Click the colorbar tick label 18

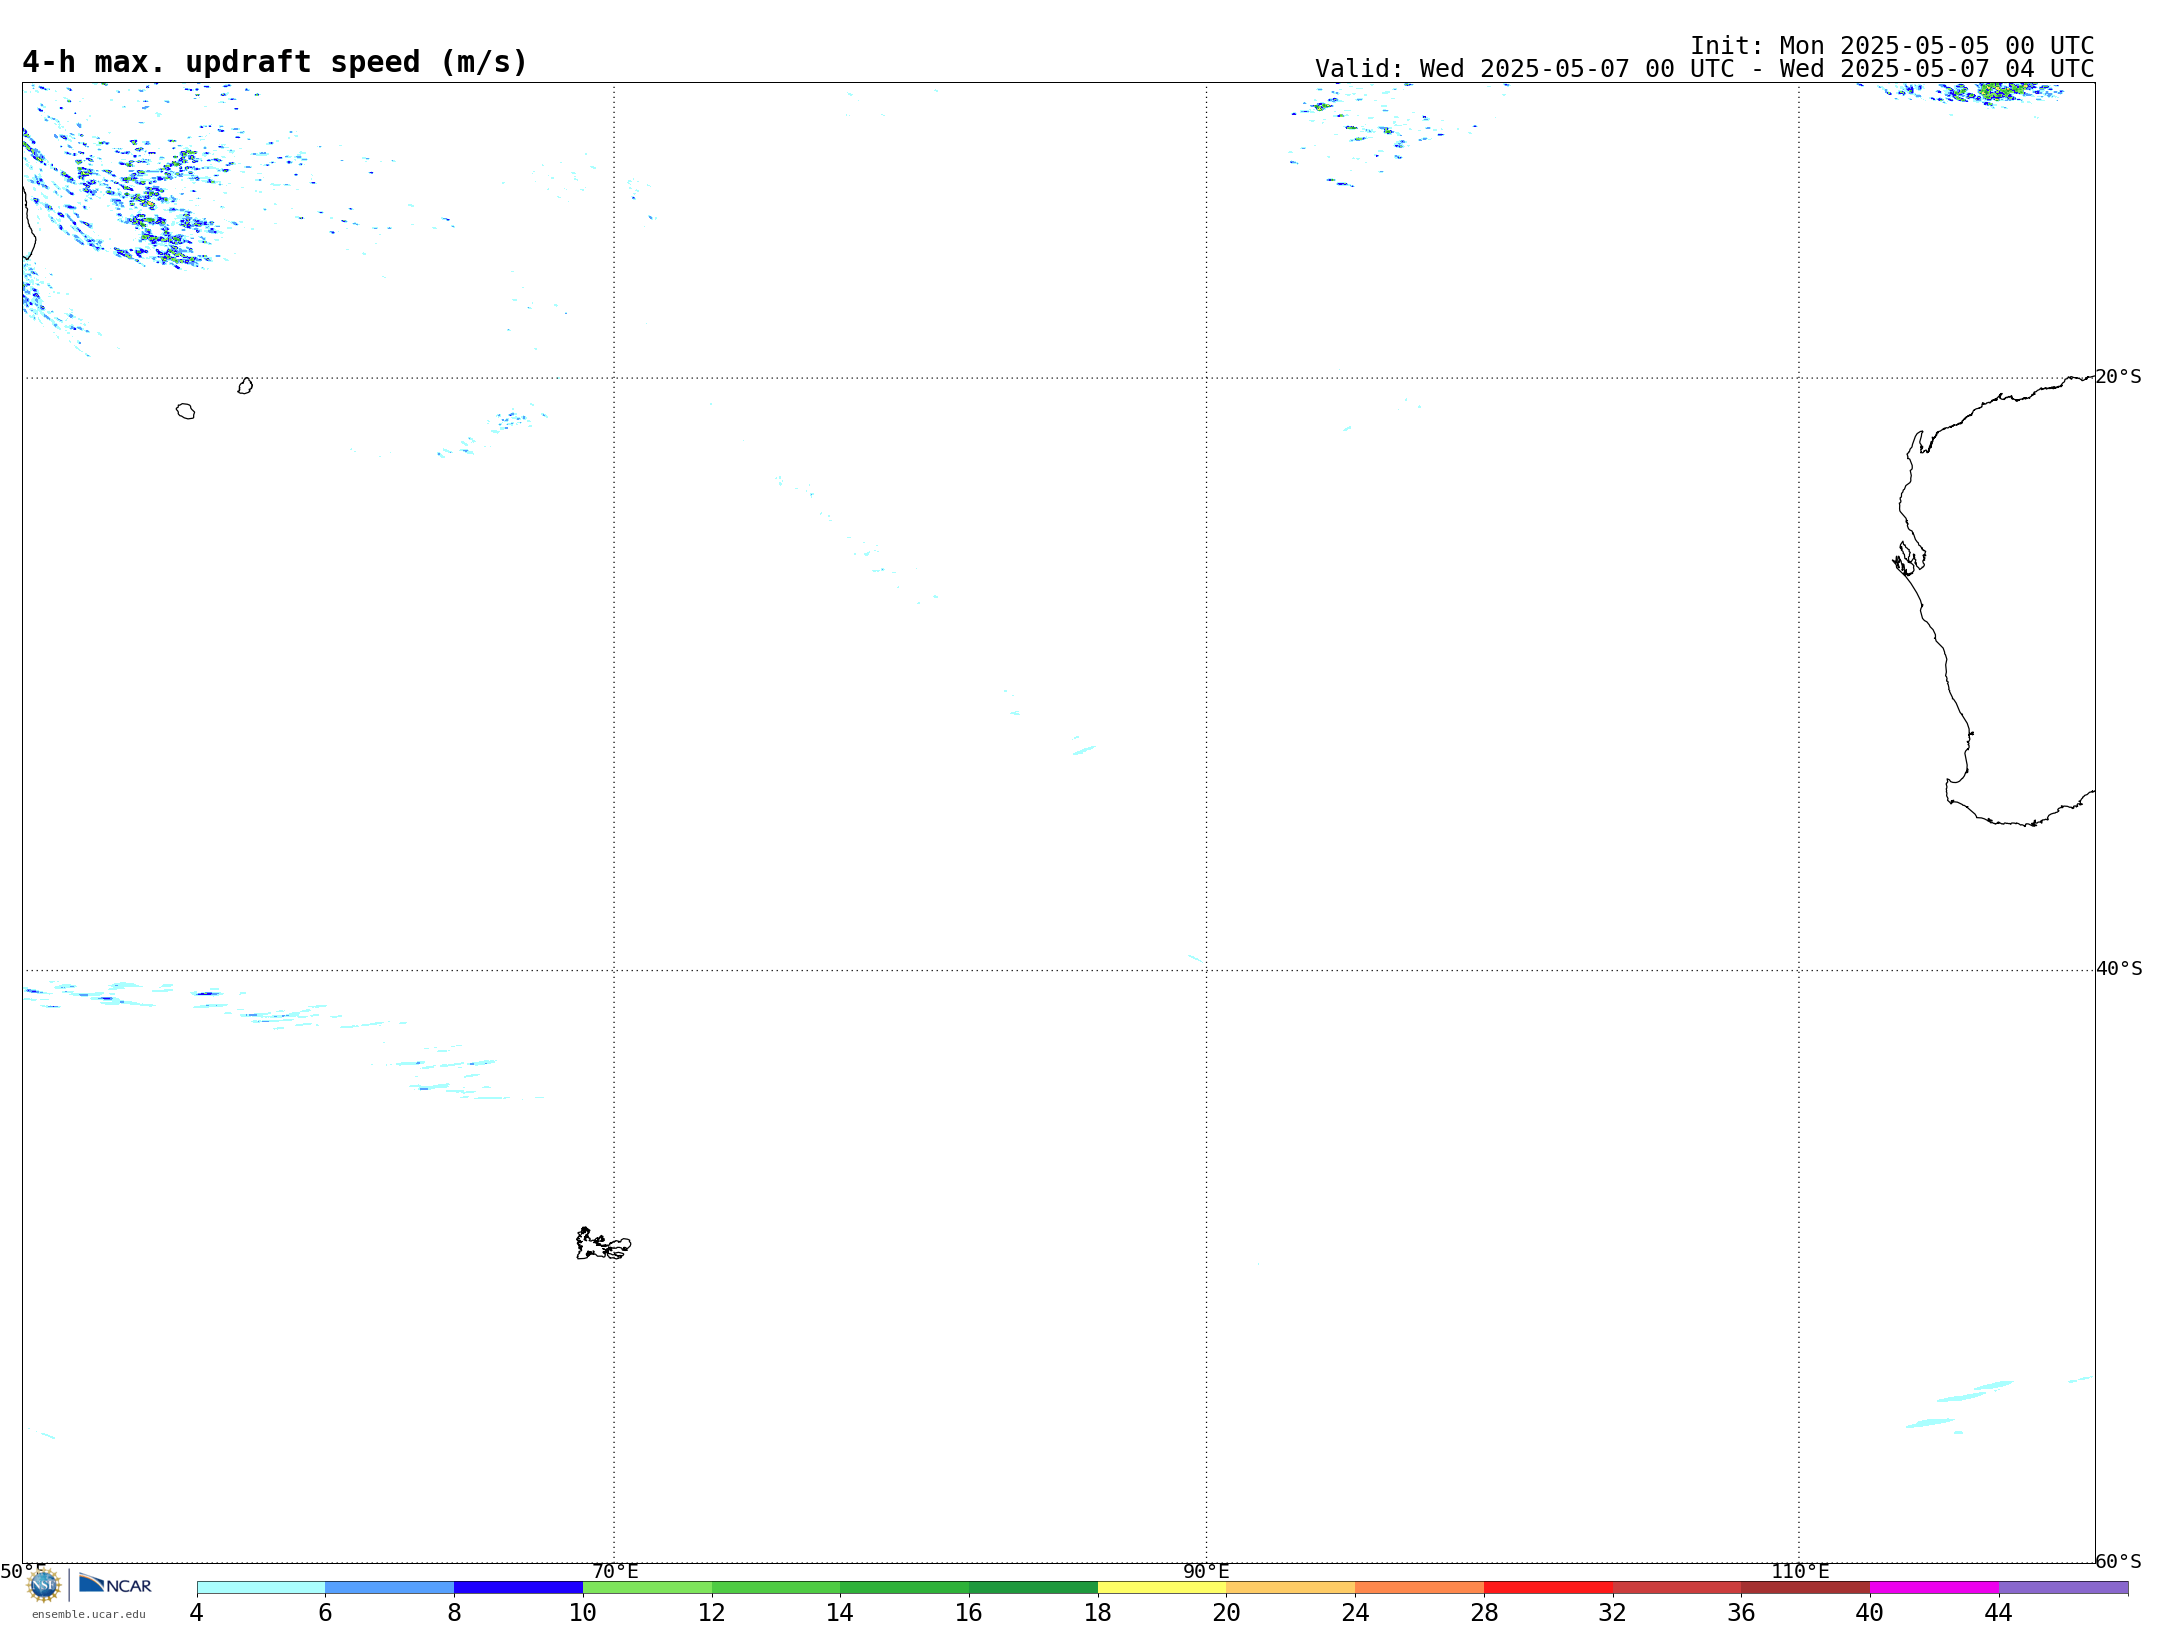1098,1613
